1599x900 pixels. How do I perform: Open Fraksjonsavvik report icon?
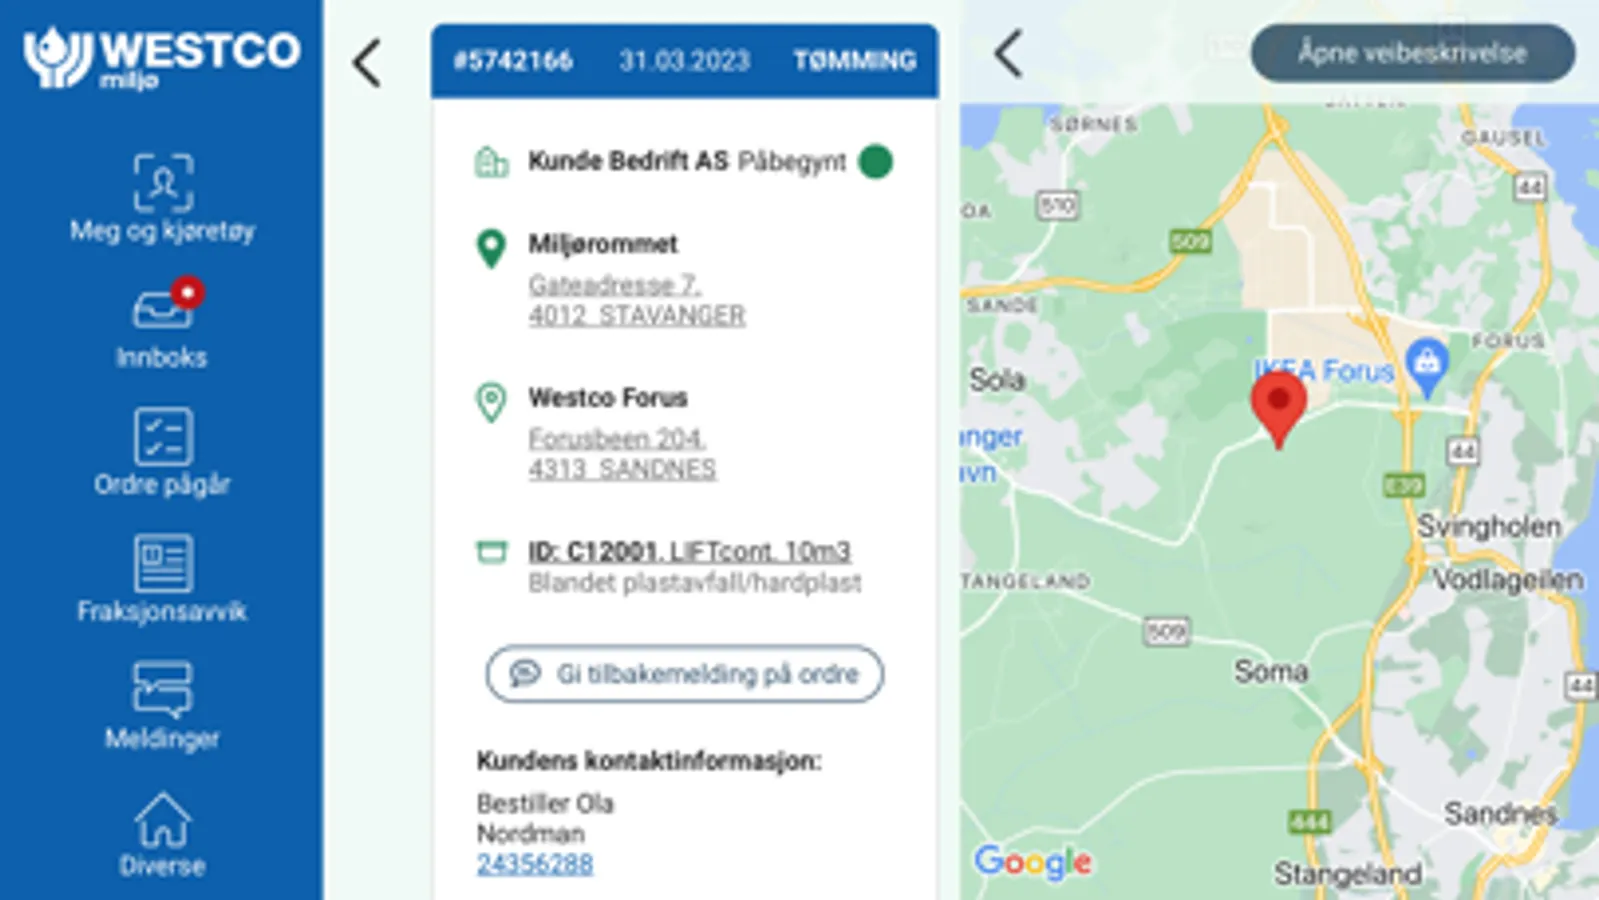click(163, 563)
